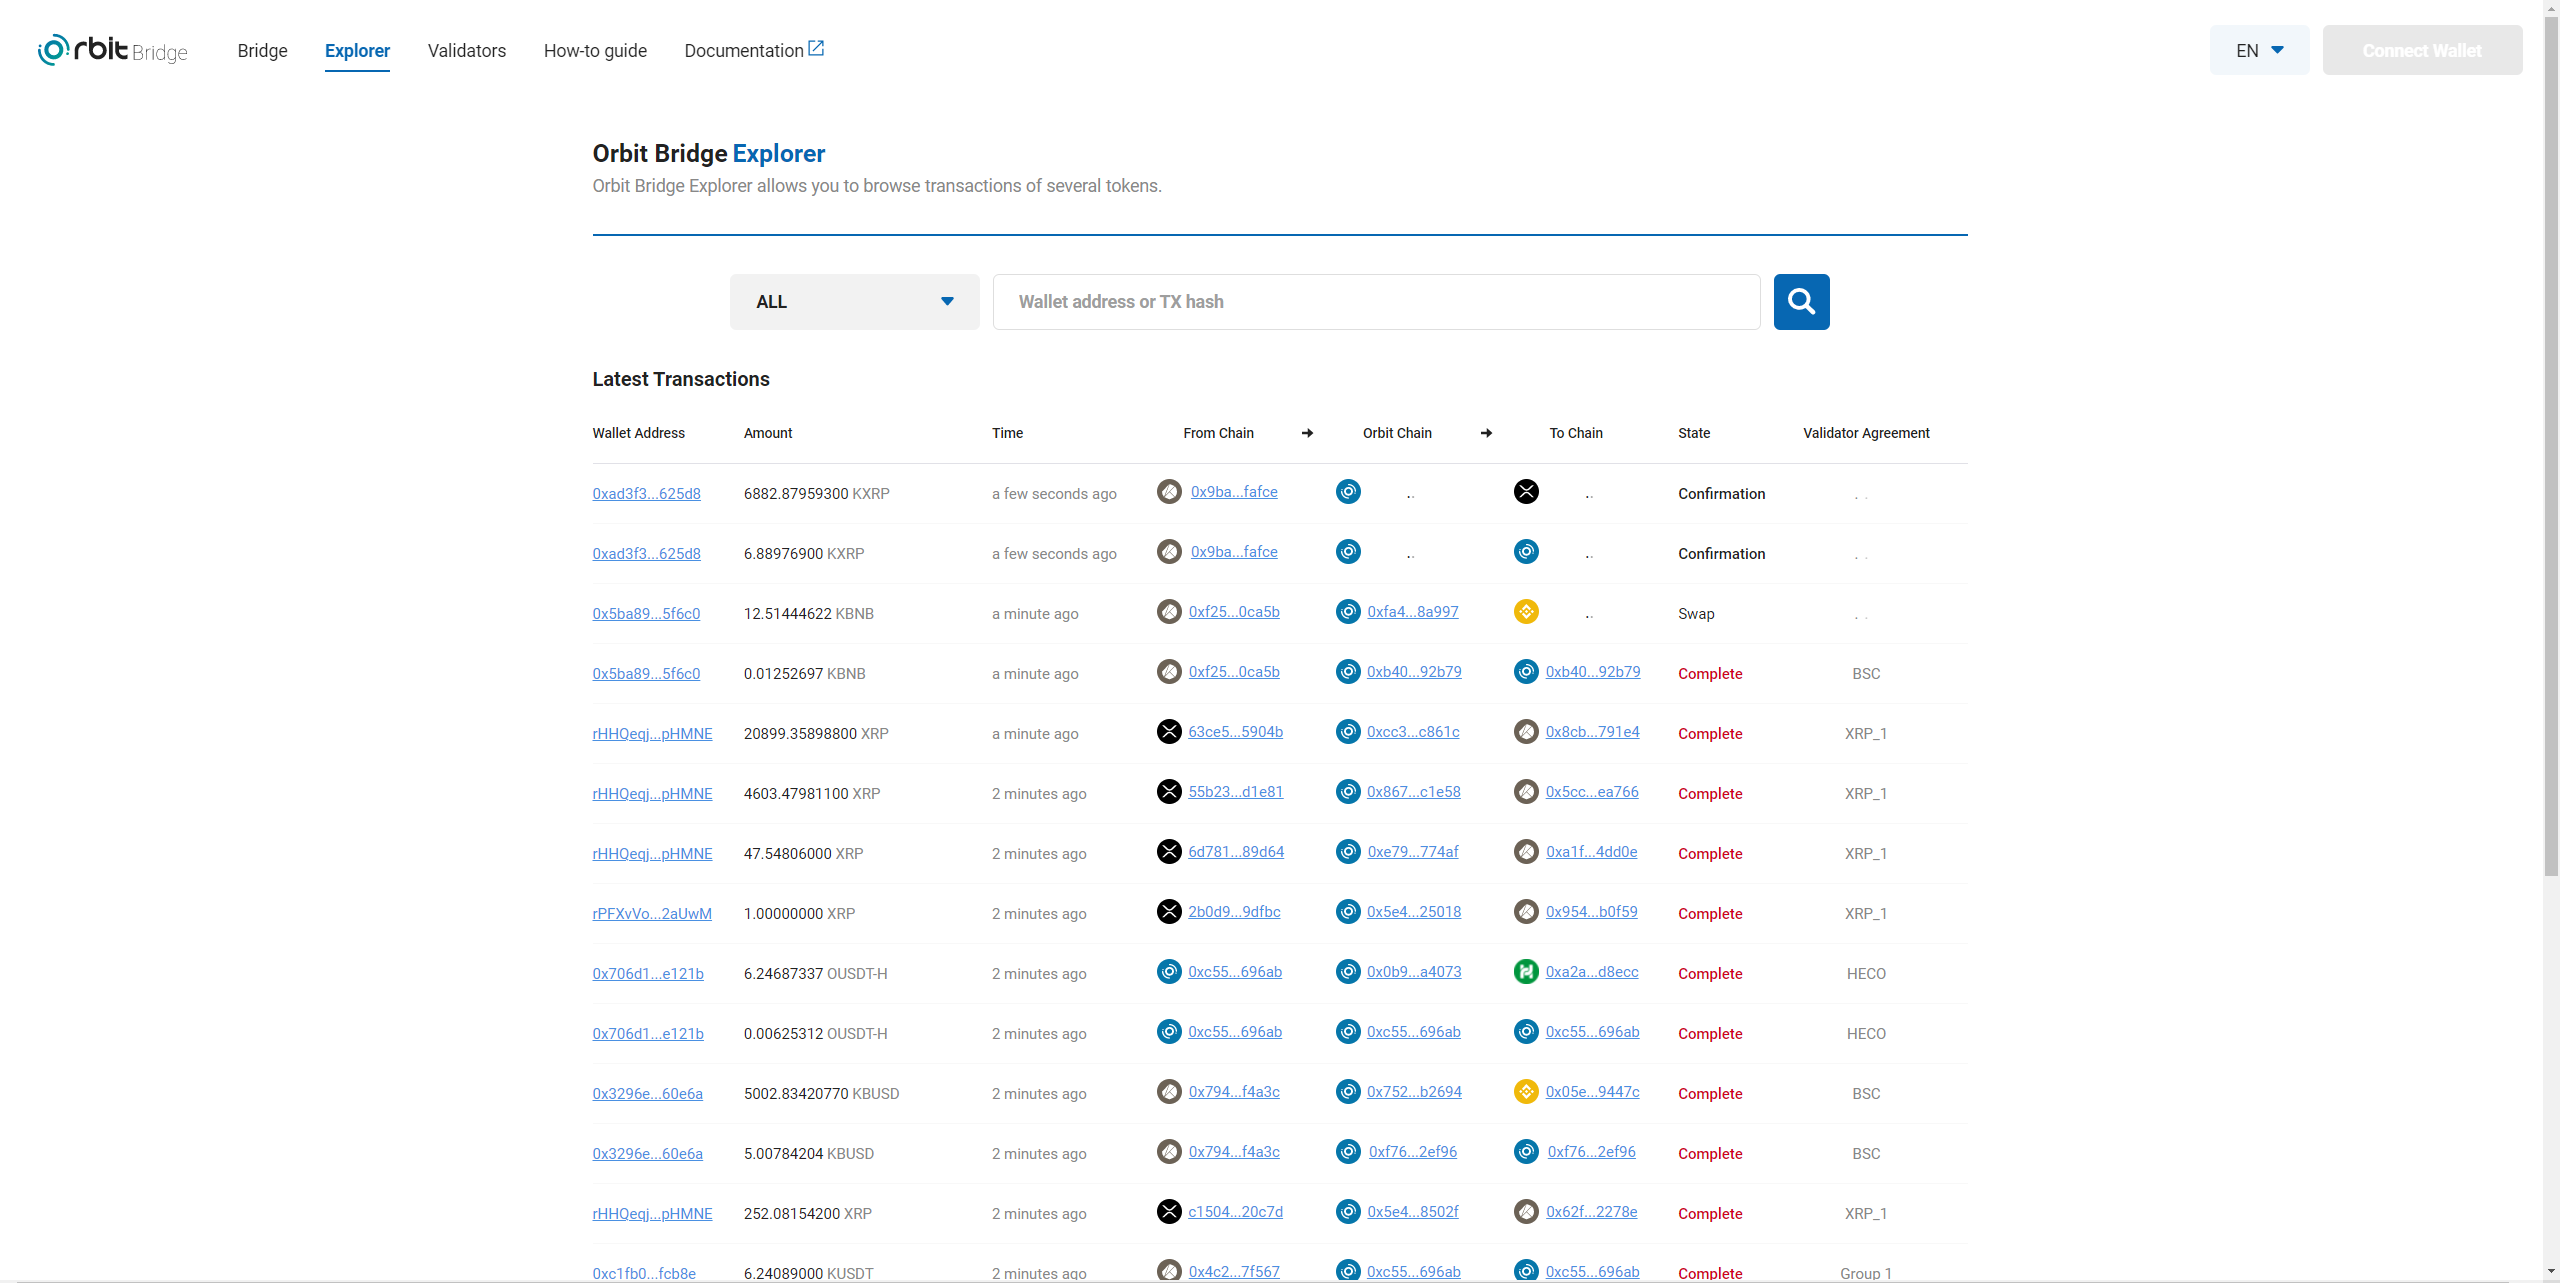Click HECO icon next to 0xa2a...d8ecc
The height and width of the screenshot is (1283, 2560).
(x=1526, y=972)
